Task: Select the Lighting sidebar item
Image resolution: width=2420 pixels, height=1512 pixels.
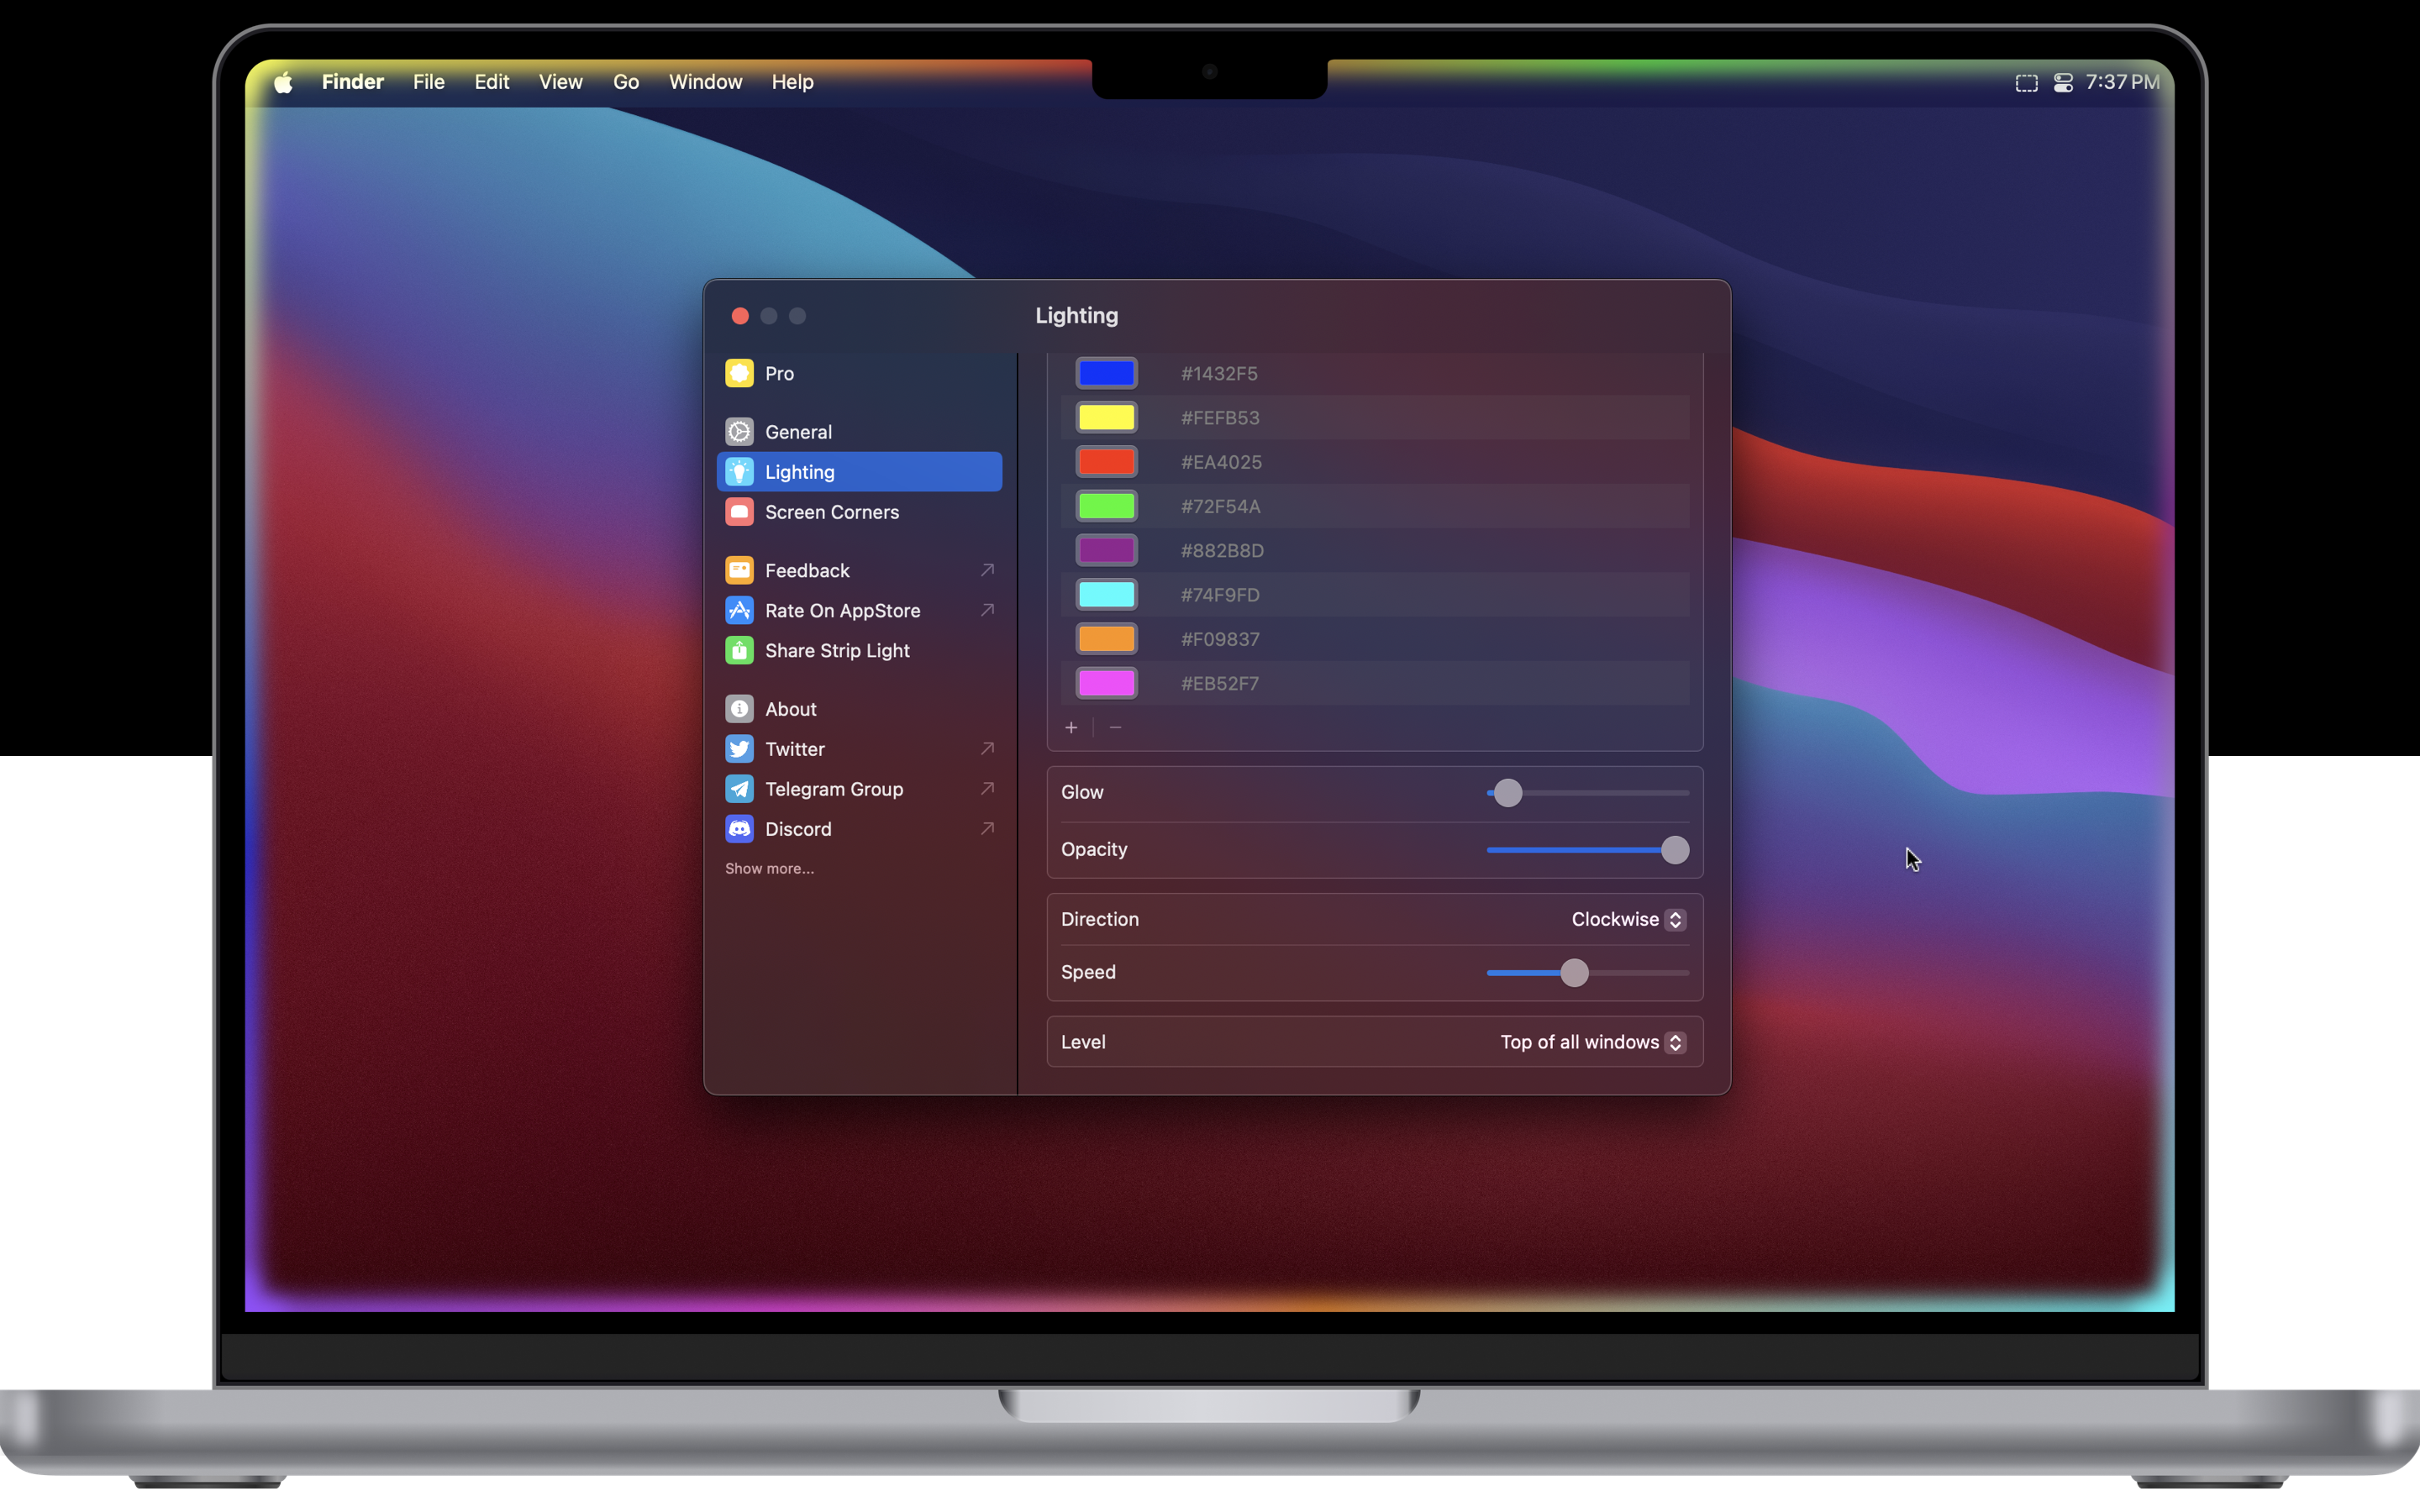Action: (x=859, y=472)
